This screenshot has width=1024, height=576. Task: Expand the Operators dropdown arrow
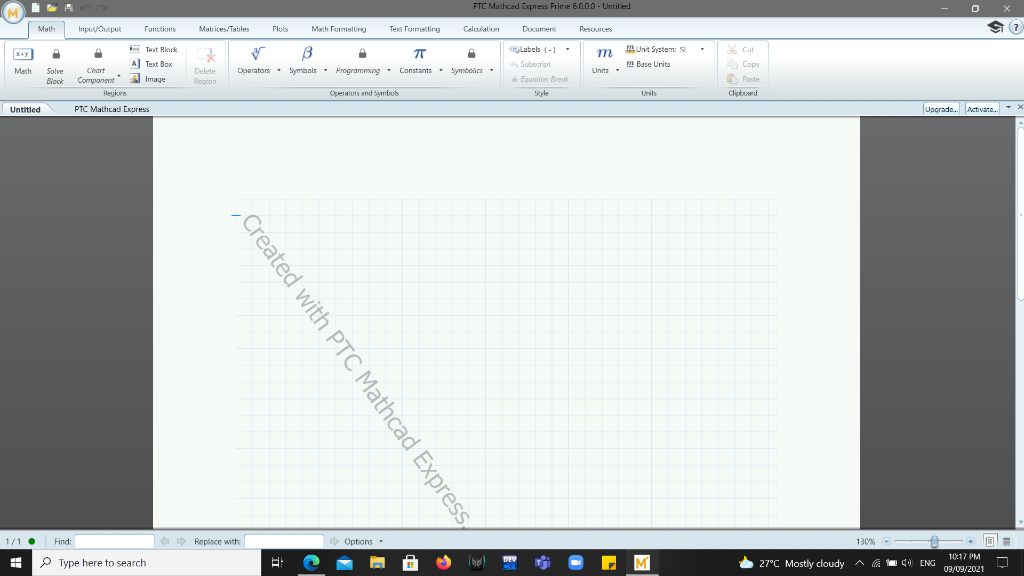pos(279,71)
